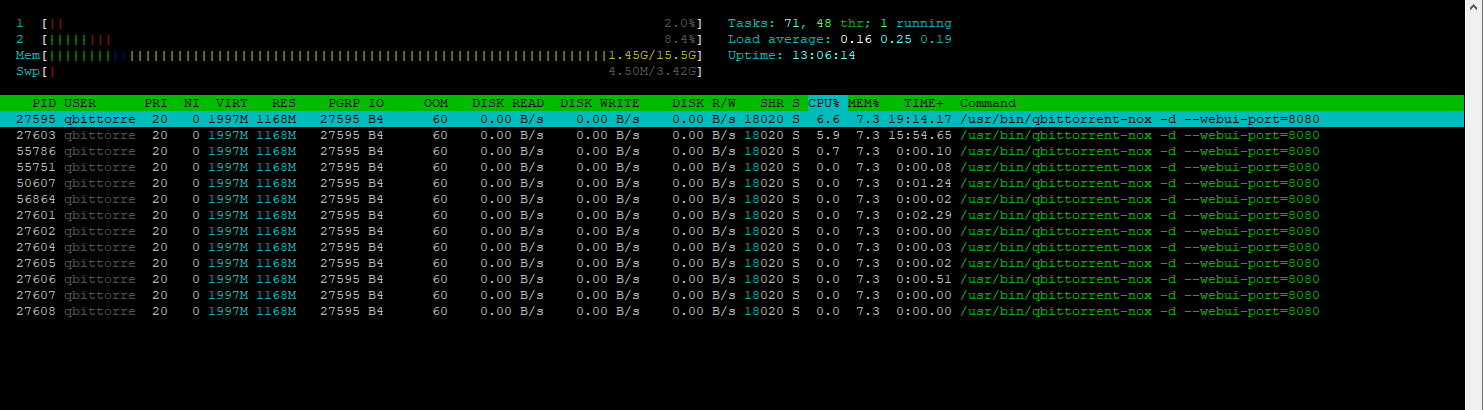Image resolution: width=1483 pixels, height=410 pixels.
Task: Click the Load average line
Action: coord(840,39)
